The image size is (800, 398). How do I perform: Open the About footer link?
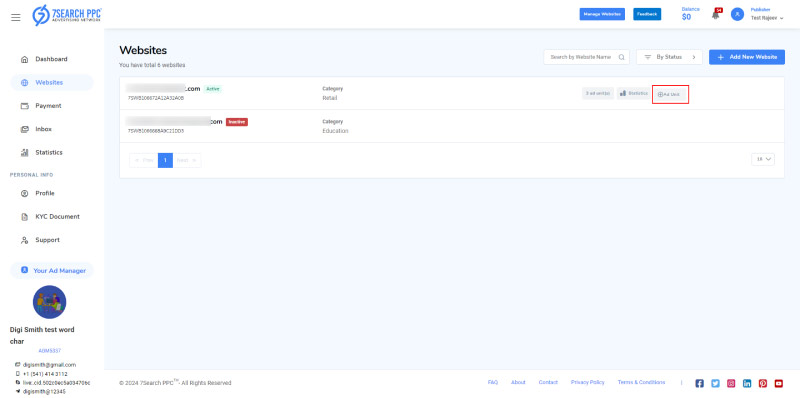pos(518,382)
